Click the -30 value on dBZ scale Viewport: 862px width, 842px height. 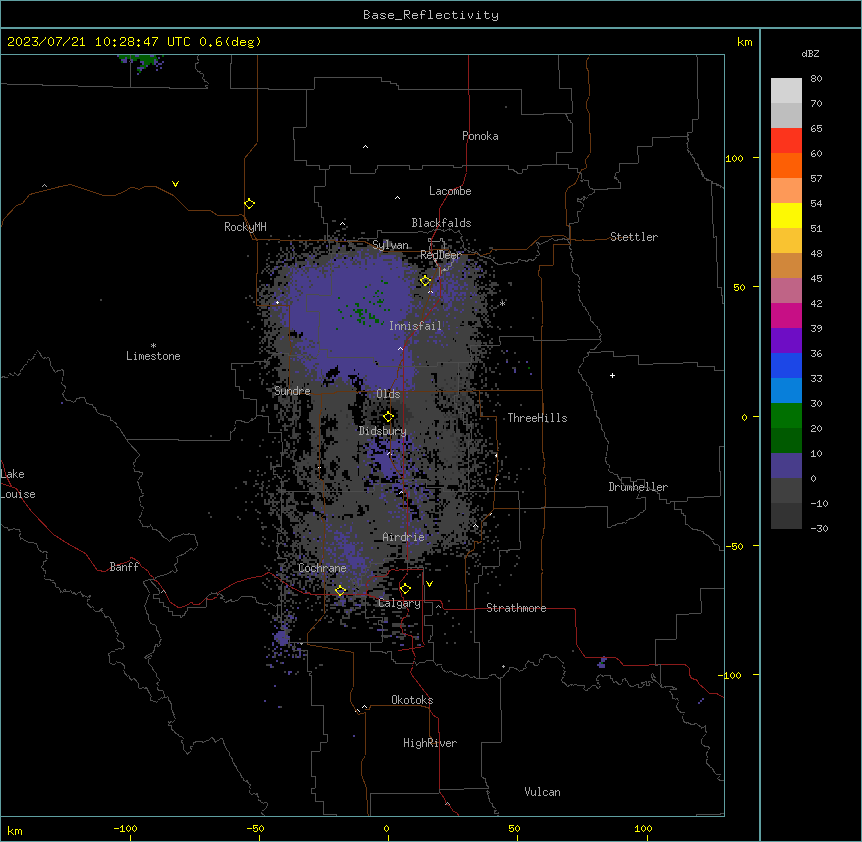pyautogui.click(x=819, y=528)
